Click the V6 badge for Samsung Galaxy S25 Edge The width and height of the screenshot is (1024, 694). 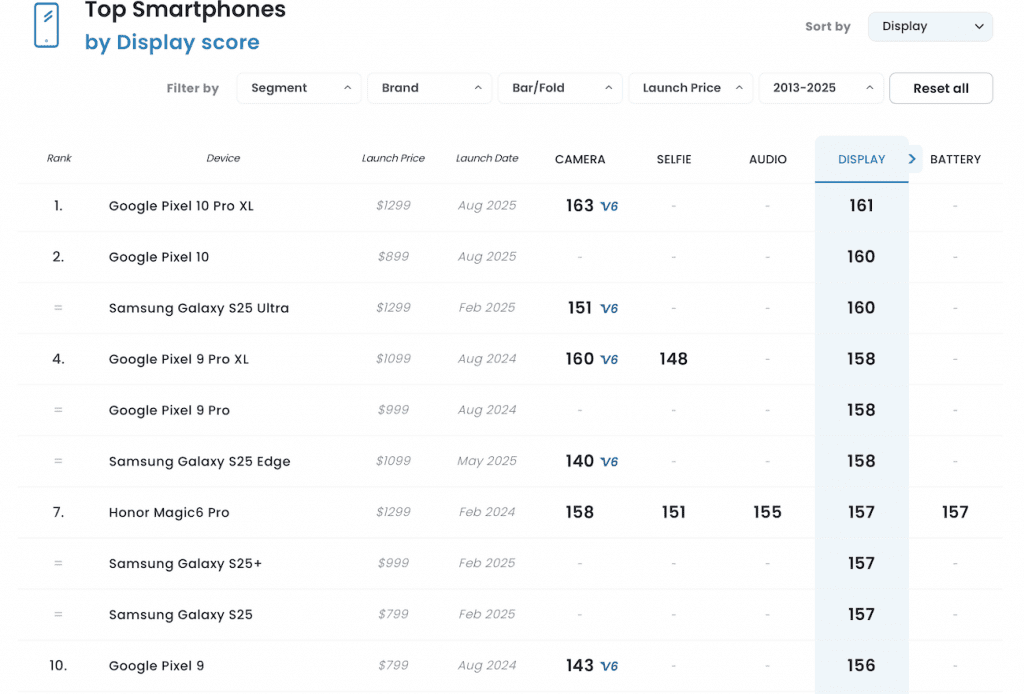coord(609,462)
